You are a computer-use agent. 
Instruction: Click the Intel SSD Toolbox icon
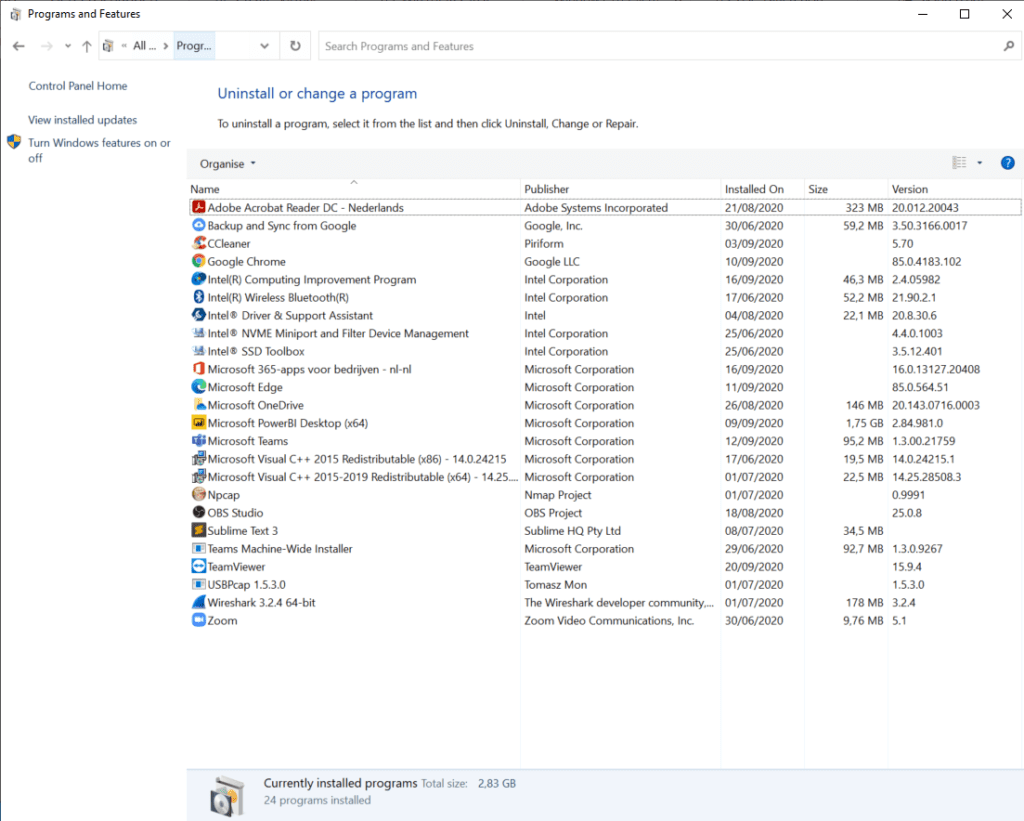(x=199, y=351)
